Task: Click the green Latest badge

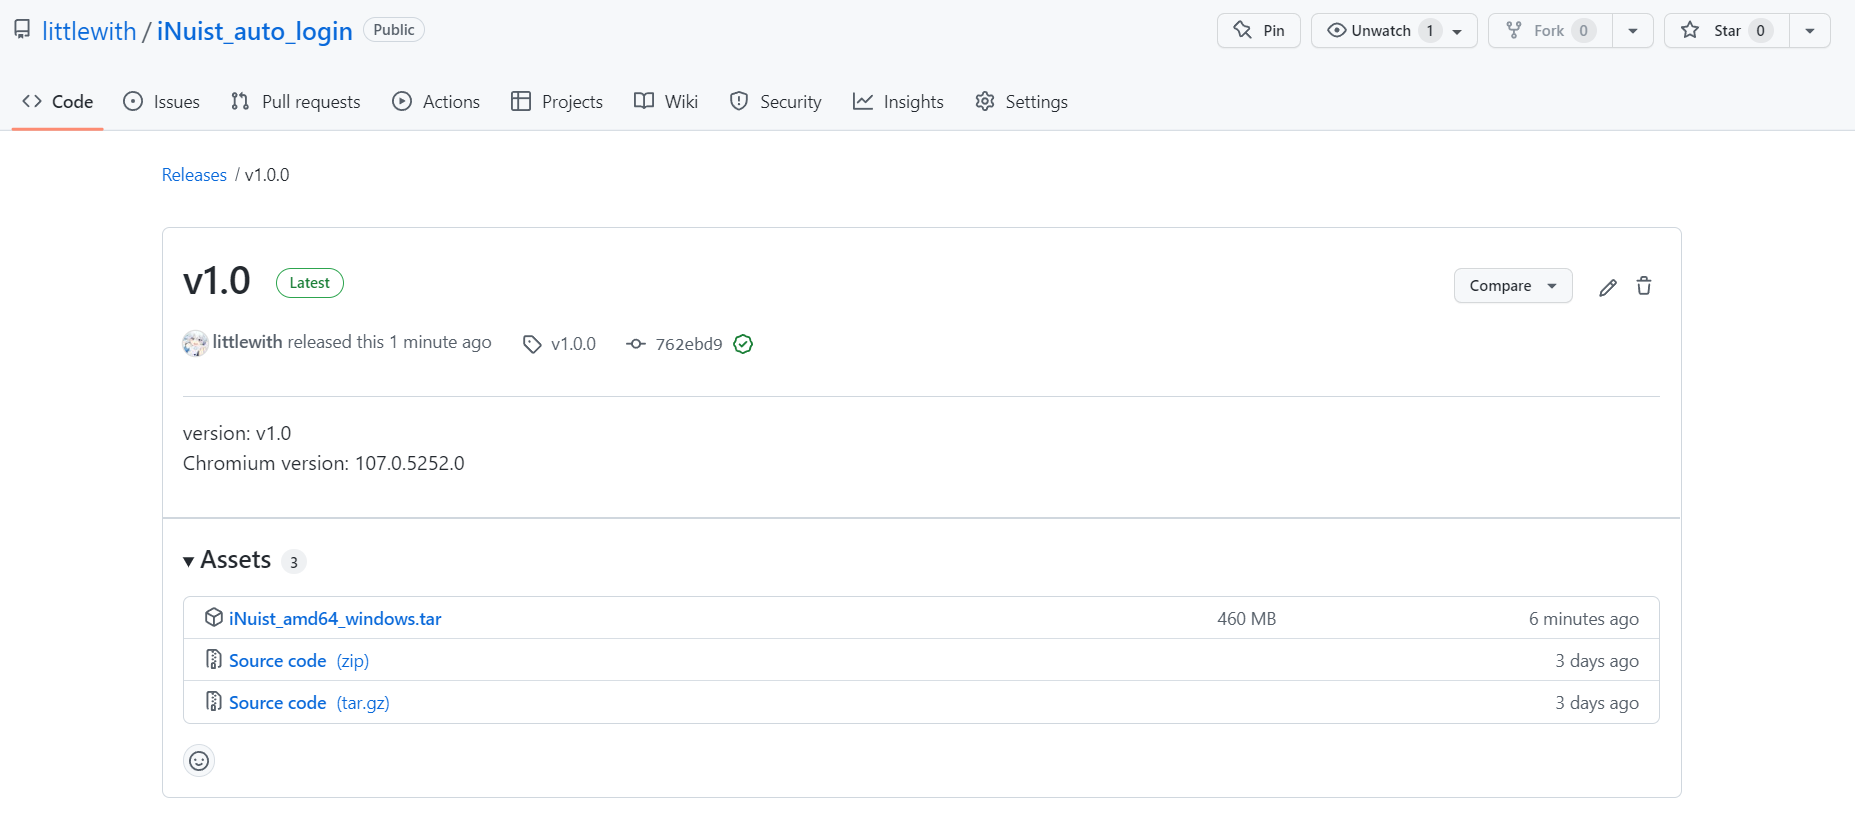Action: coord(310,283)
